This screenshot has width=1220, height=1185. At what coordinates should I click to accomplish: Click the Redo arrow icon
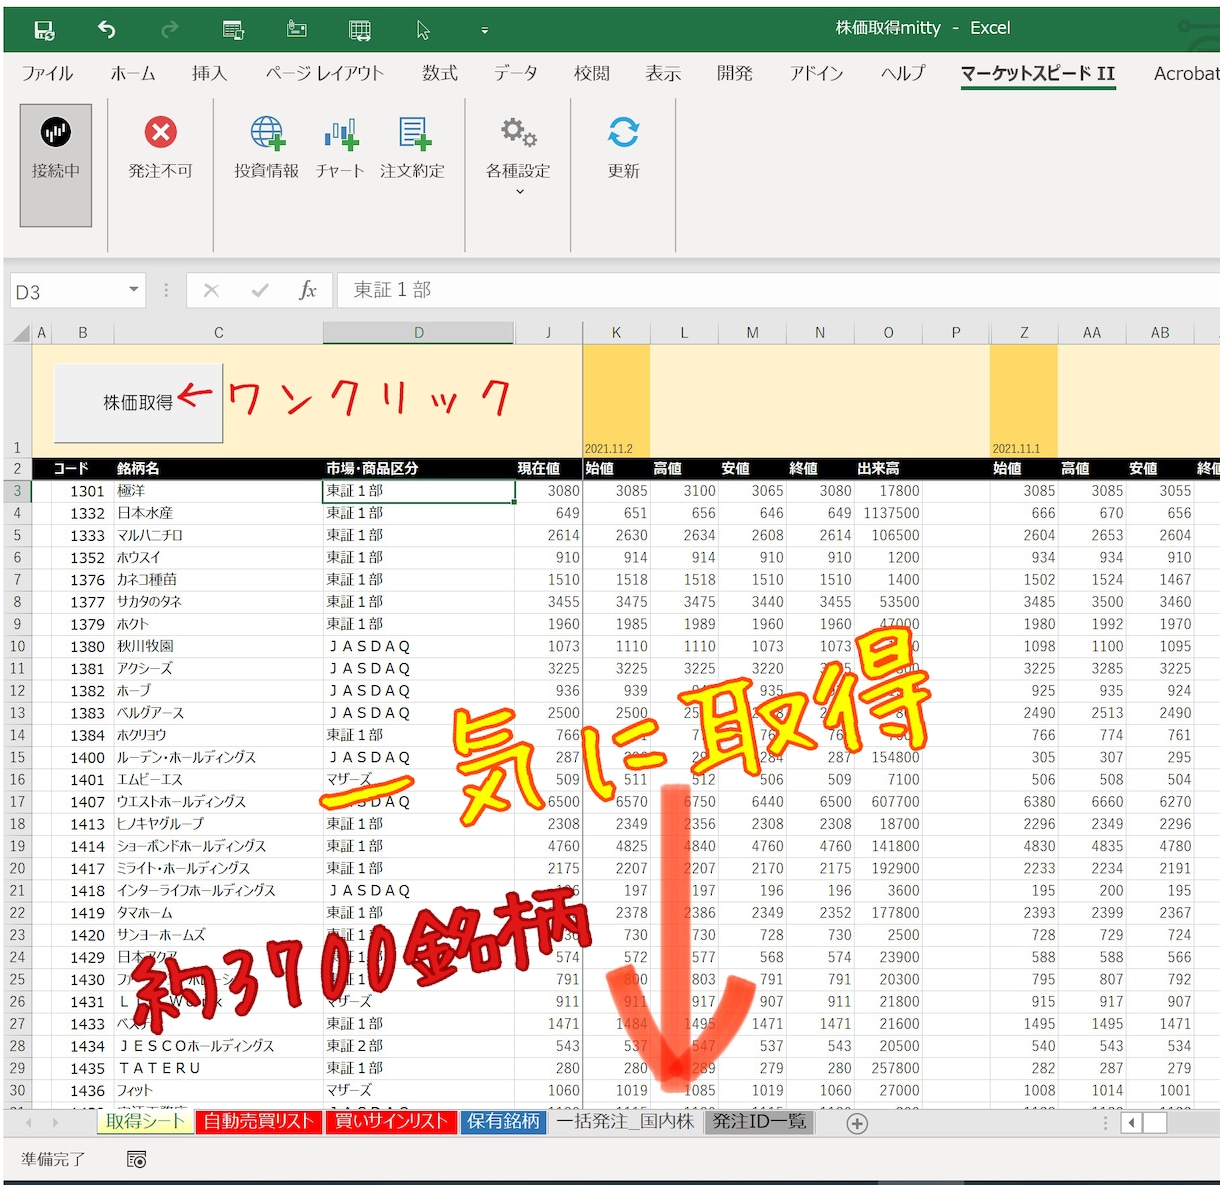tap(169, 29)
